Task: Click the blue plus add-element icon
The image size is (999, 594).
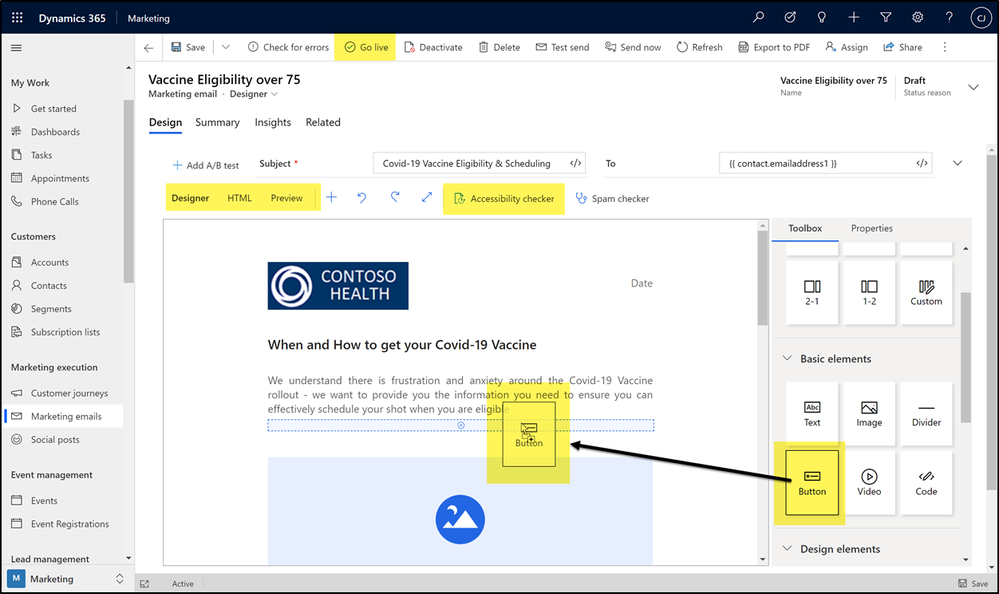Action: tap(331, 198)
